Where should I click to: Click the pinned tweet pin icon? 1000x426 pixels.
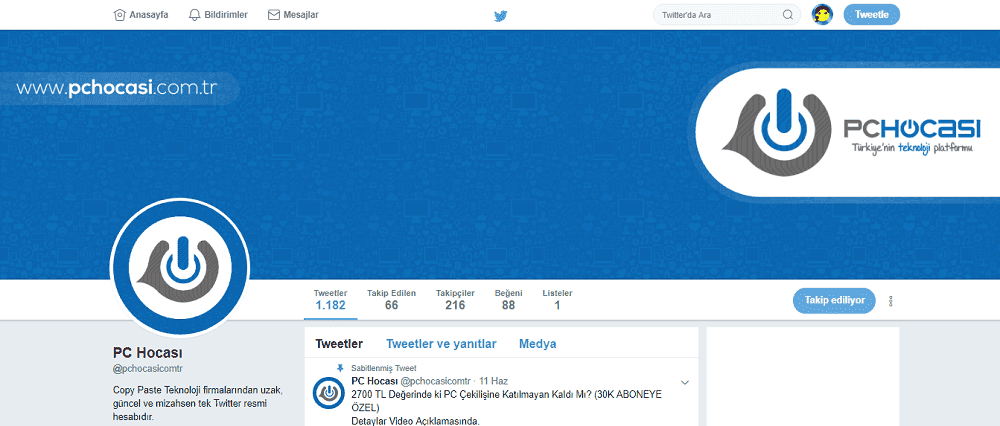[x=341, y=368]
